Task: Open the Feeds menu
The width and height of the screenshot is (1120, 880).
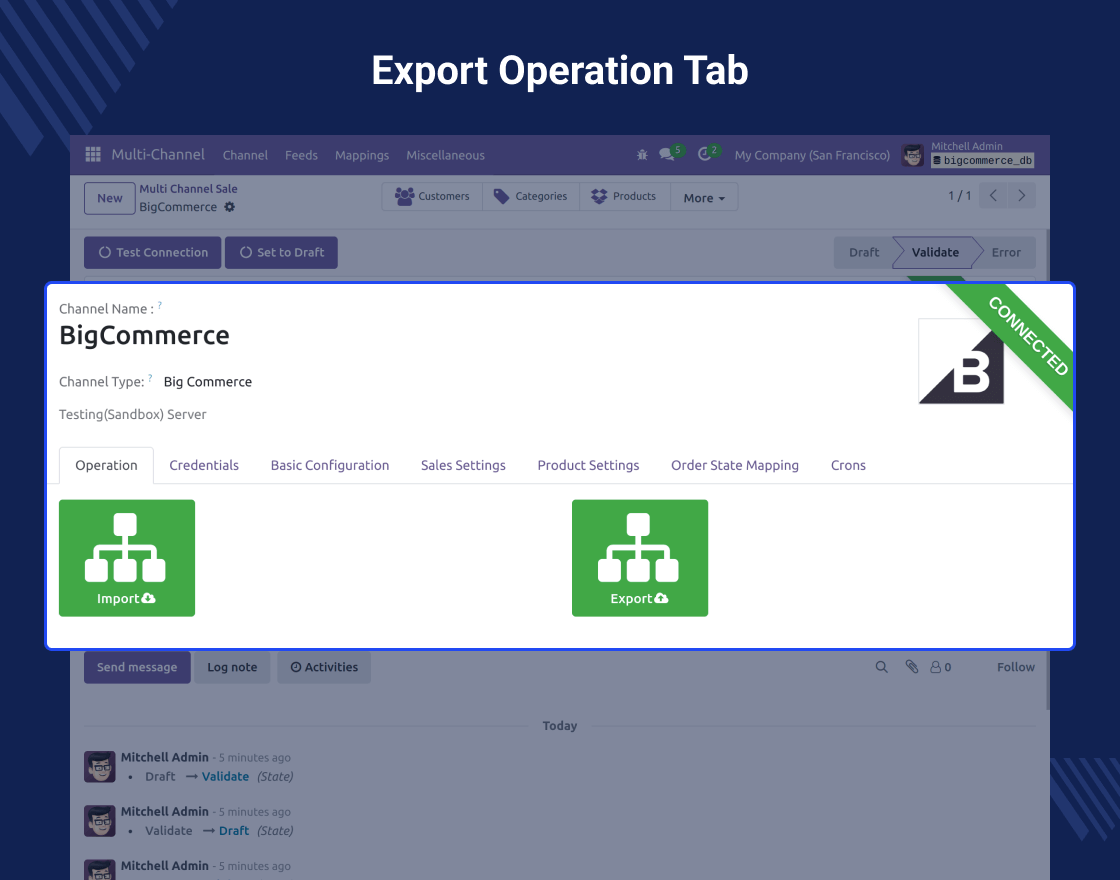Action: tap(301, 155)
